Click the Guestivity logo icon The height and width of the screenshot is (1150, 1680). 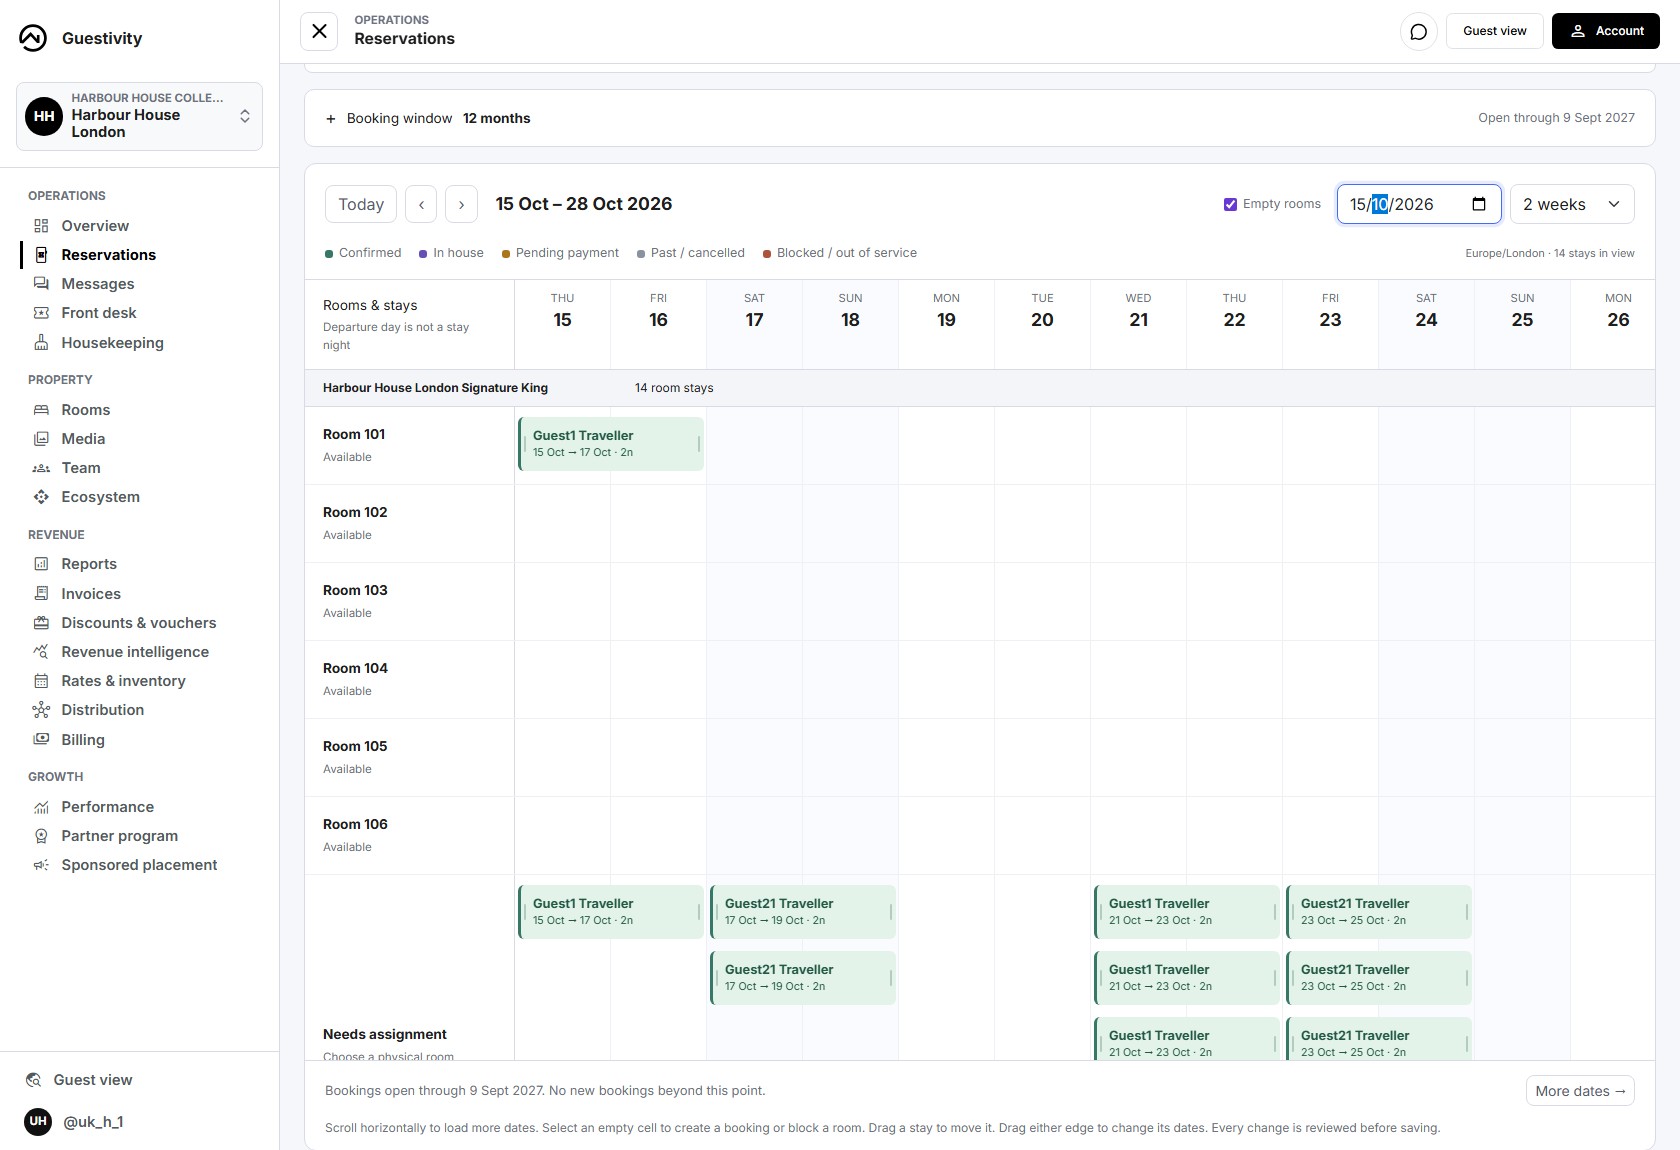33,38
